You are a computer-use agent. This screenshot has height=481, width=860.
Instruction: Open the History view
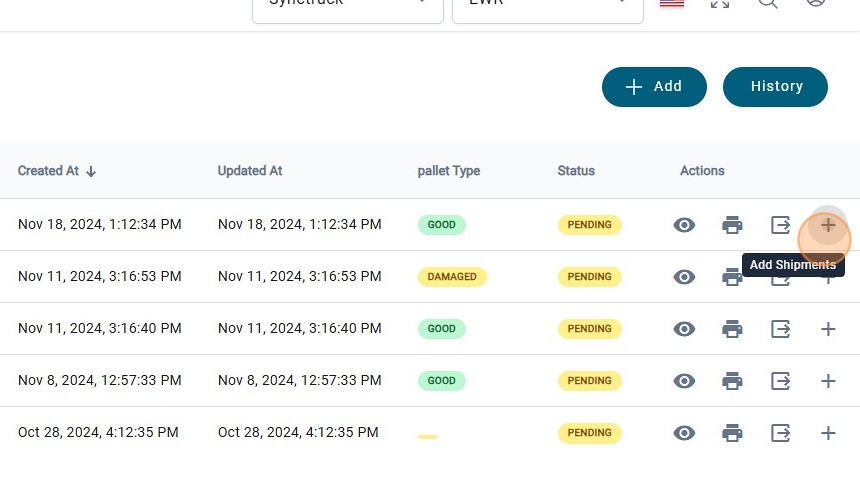pyautogui.click(x=775, y=87)
